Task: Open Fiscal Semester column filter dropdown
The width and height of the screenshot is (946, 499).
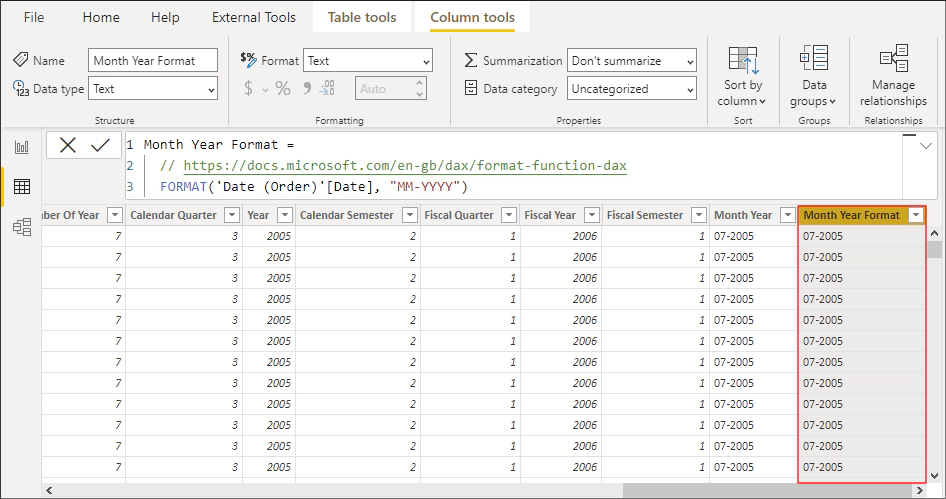Action: 699,215
